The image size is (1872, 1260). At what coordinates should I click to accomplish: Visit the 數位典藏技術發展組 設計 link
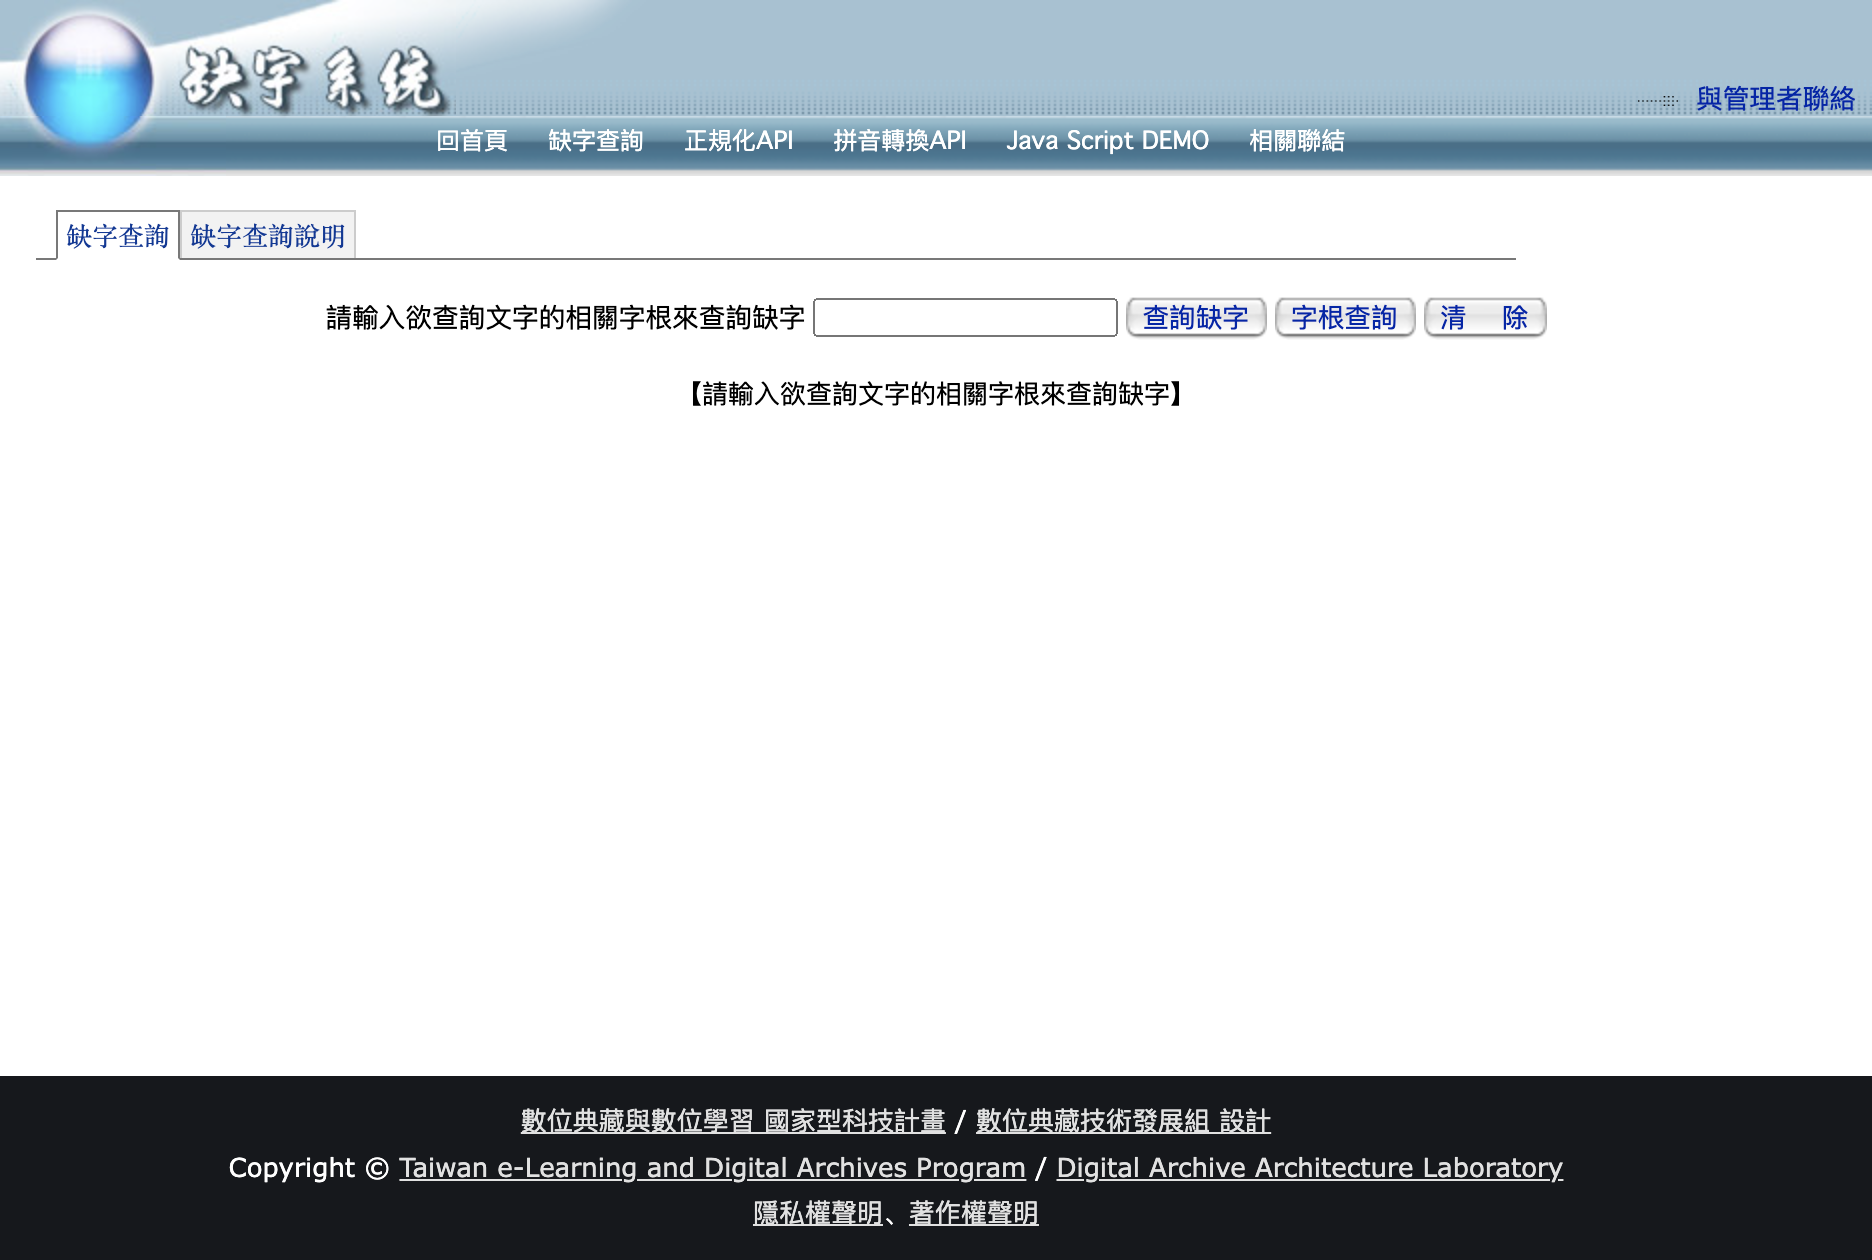click(1123, 1121)
